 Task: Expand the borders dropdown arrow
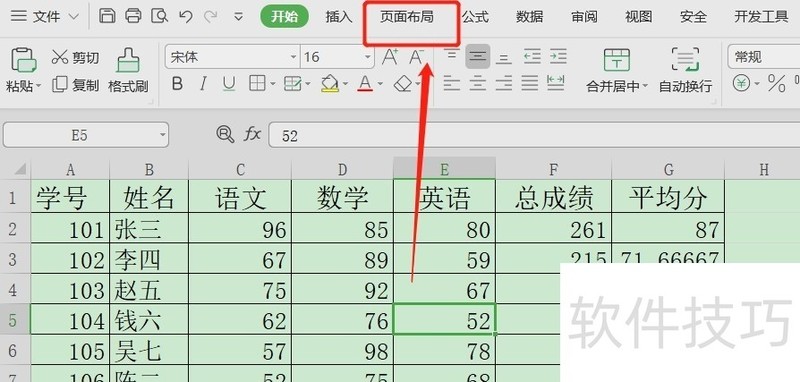pyautogui.click(x=272, y=84)
